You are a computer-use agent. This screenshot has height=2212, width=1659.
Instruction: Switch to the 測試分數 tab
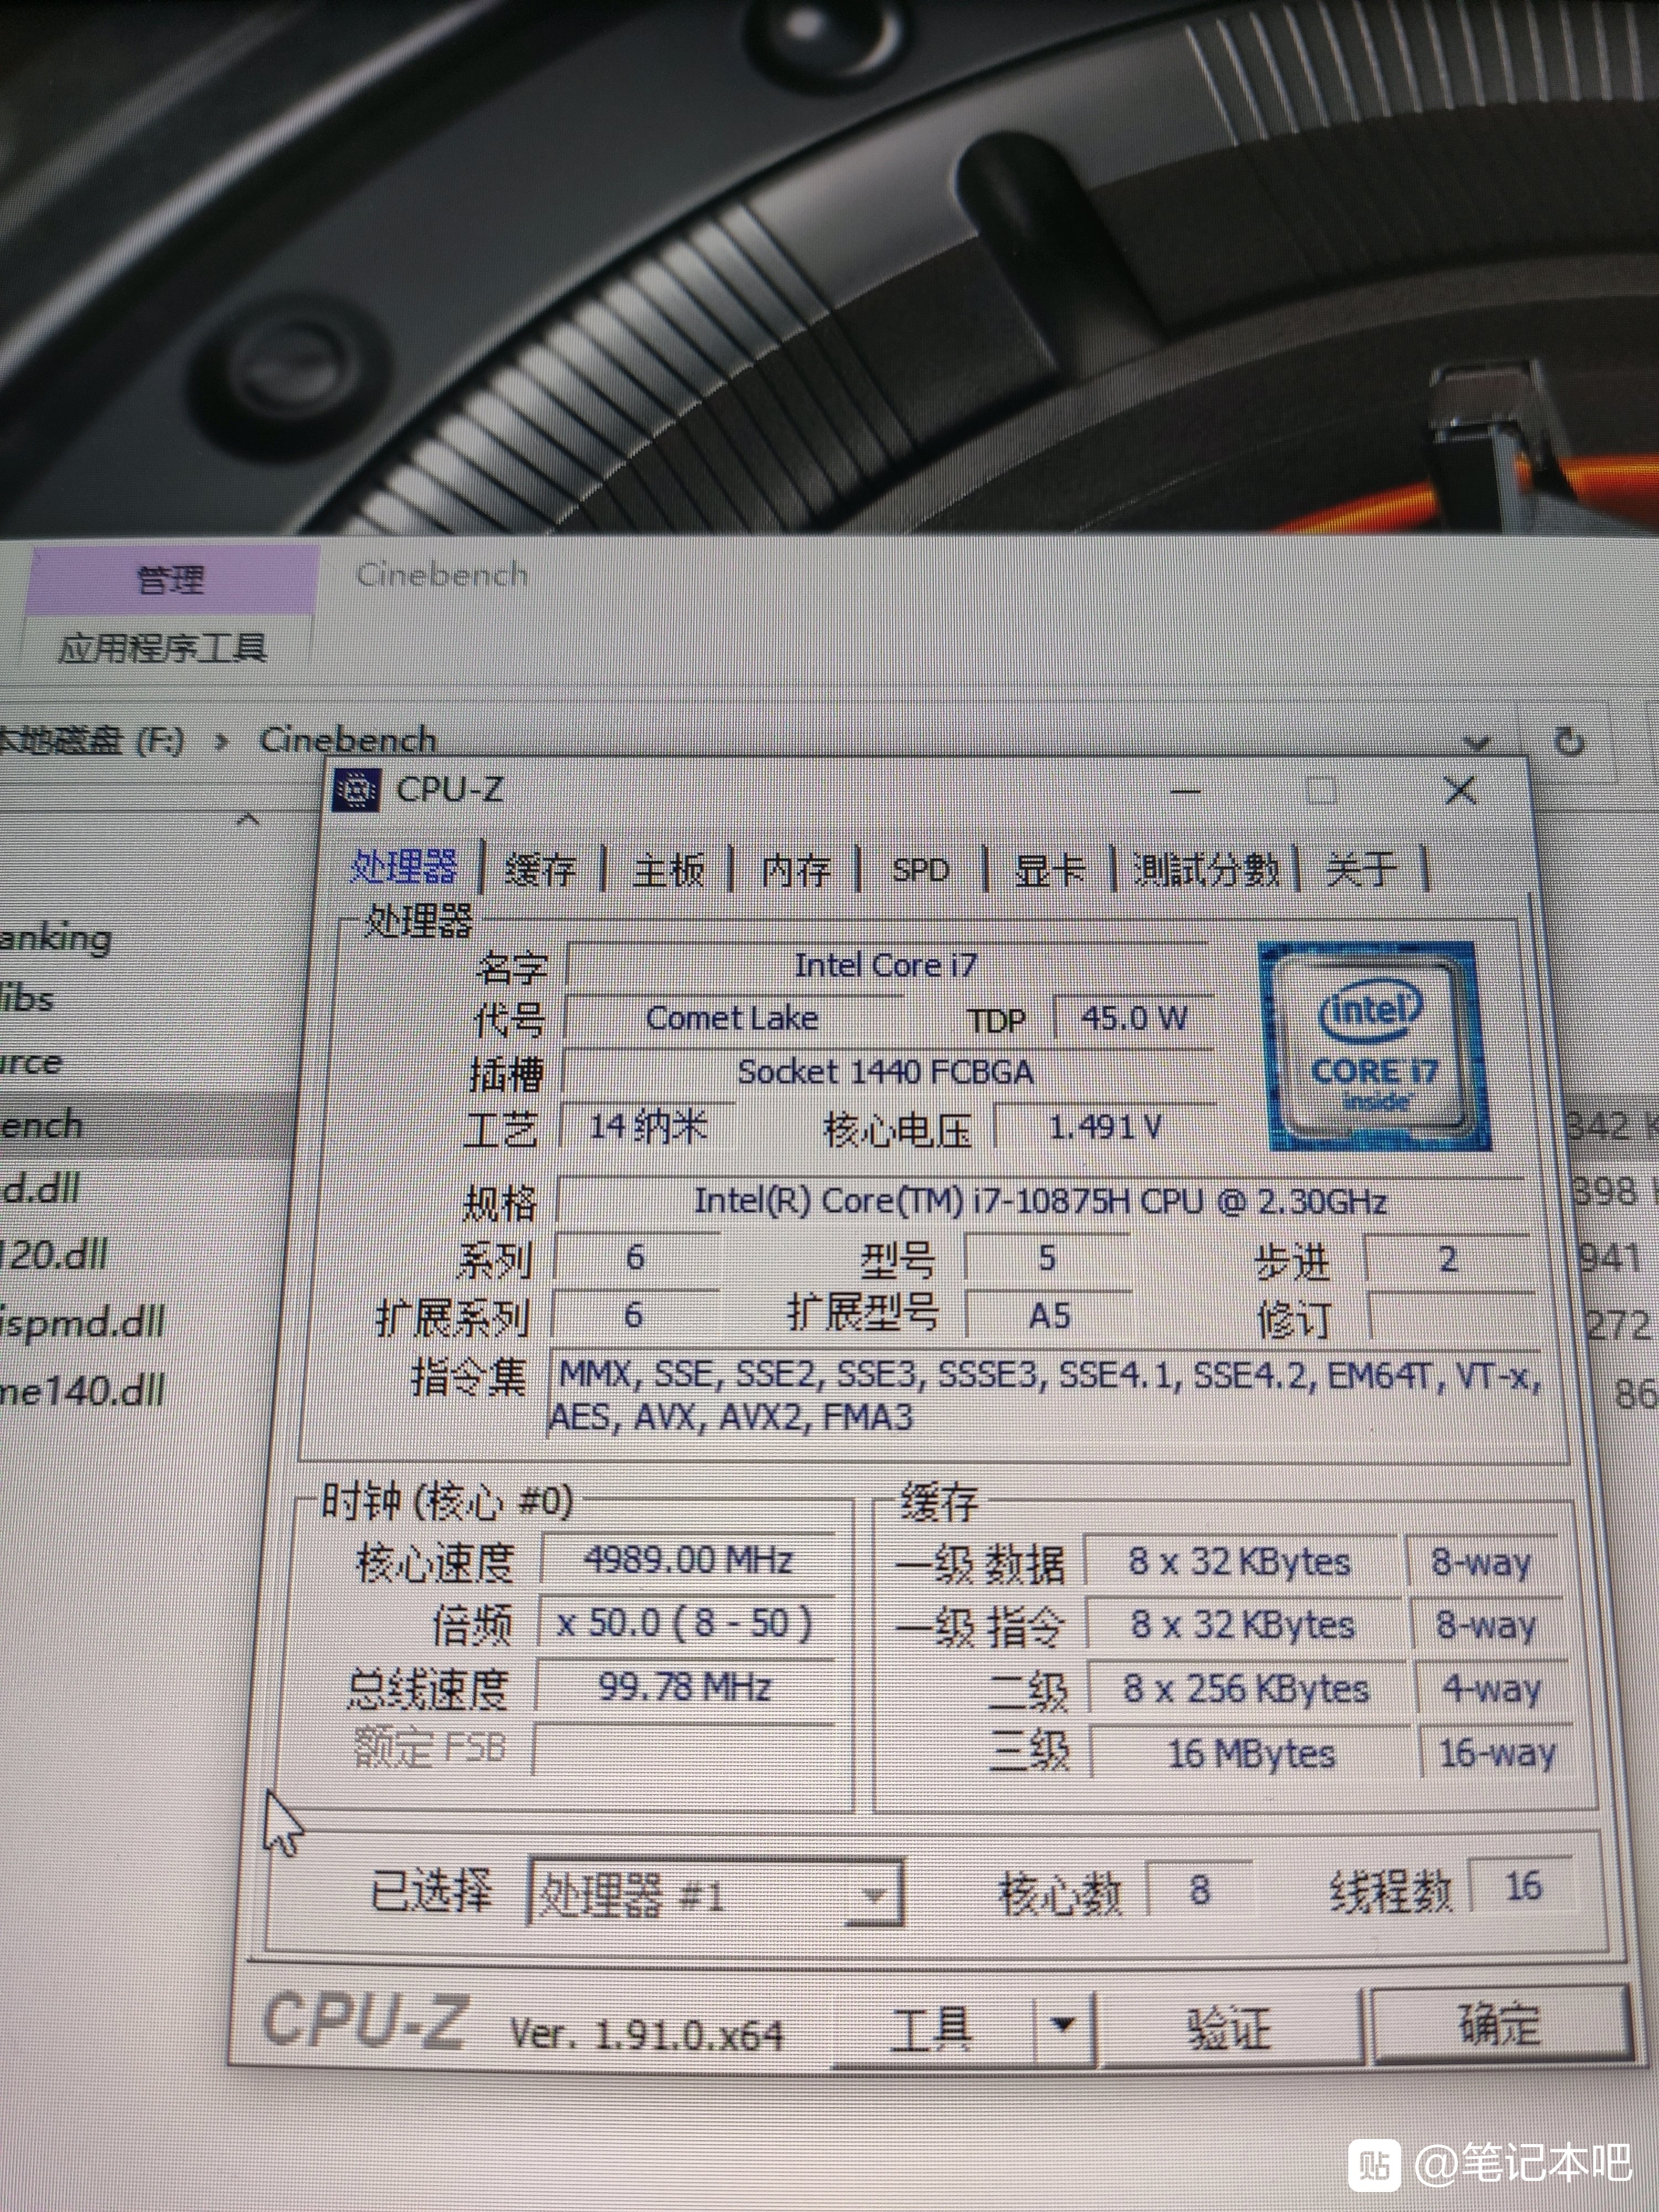1207,870
